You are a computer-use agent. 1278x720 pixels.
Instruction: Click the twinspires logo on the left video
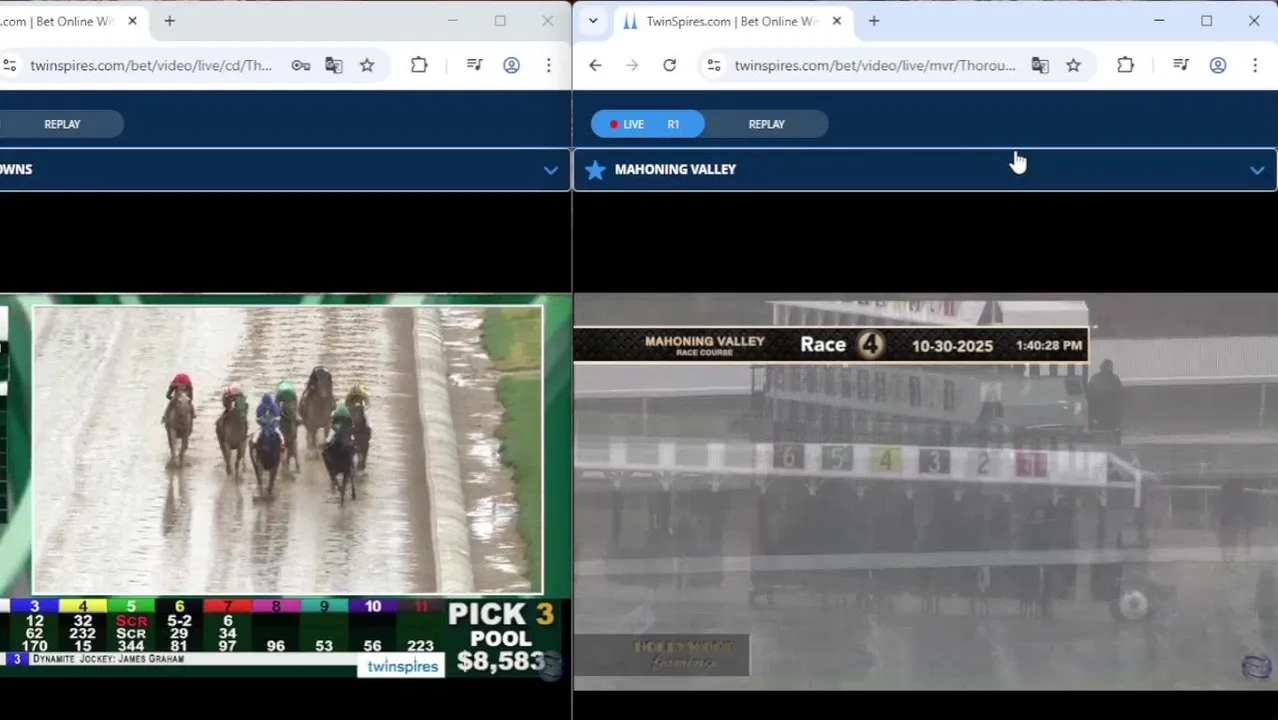[402, 666]
